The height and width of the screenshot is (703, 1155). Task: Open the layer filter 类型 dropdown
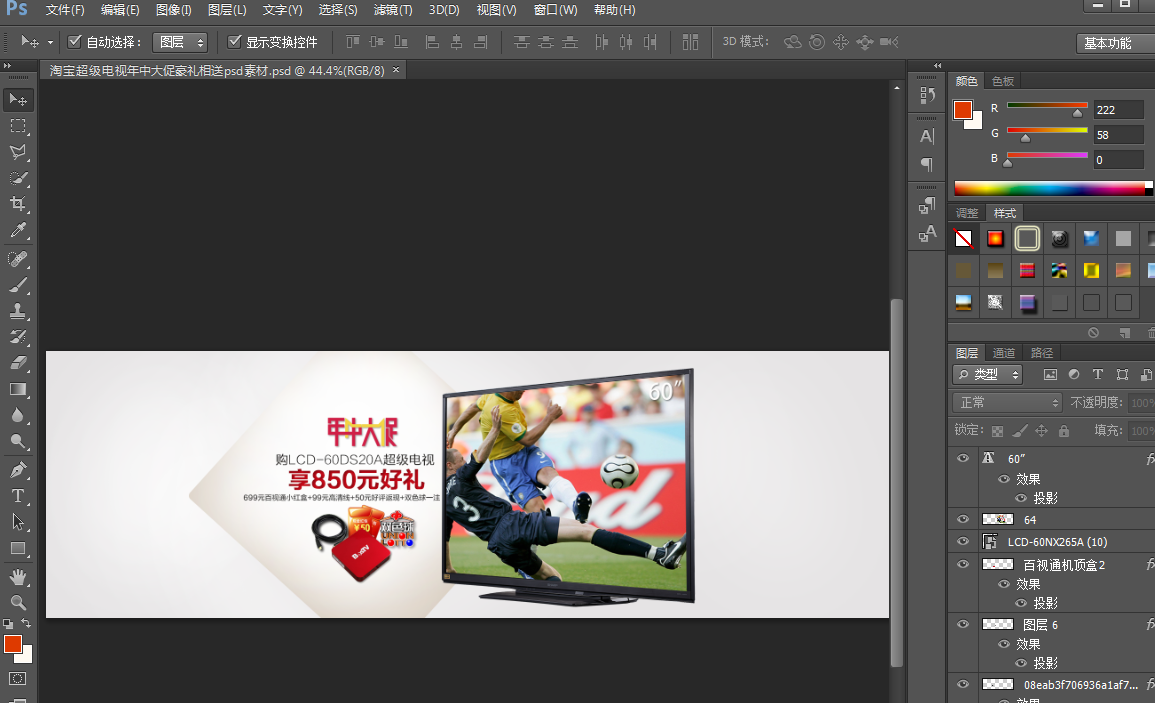(987, 374)
